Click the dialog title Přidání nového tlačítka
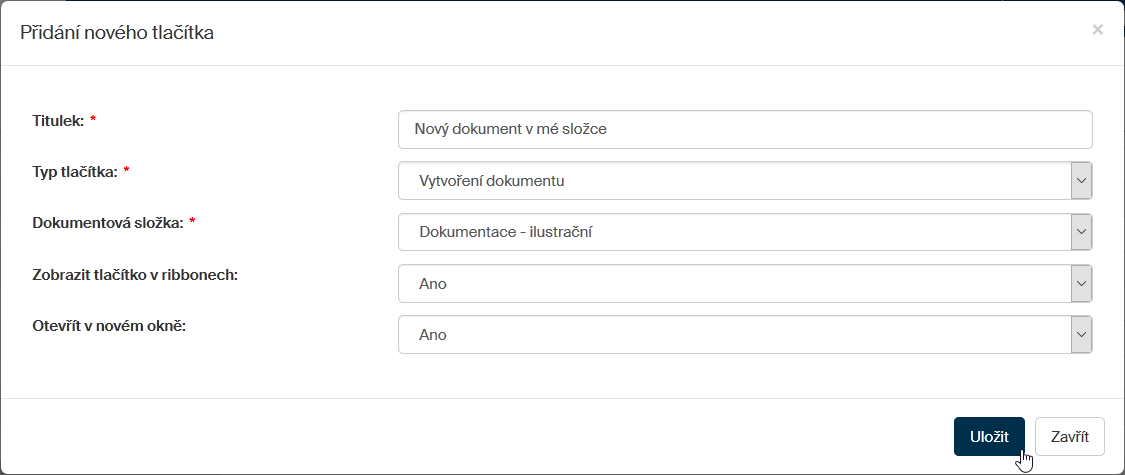 pos(117,33)
